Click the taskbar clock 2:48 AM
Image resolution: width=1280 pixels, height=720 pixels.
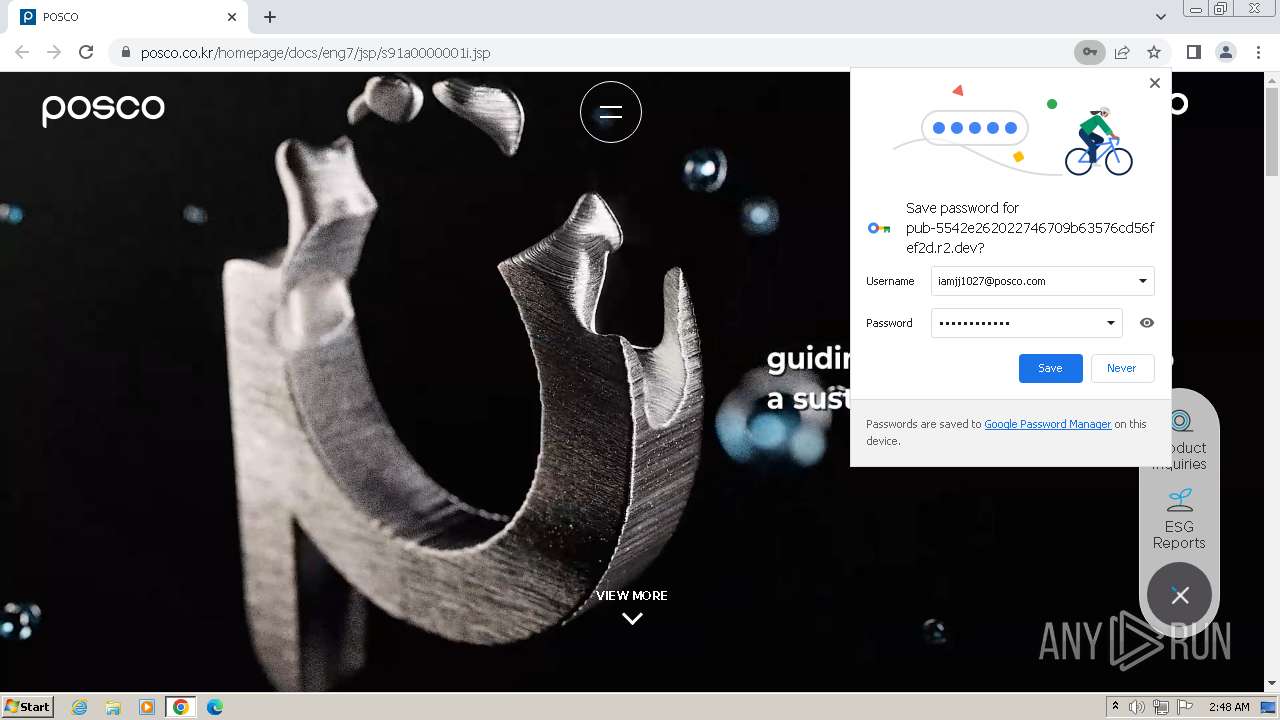tap(1229, 707)
